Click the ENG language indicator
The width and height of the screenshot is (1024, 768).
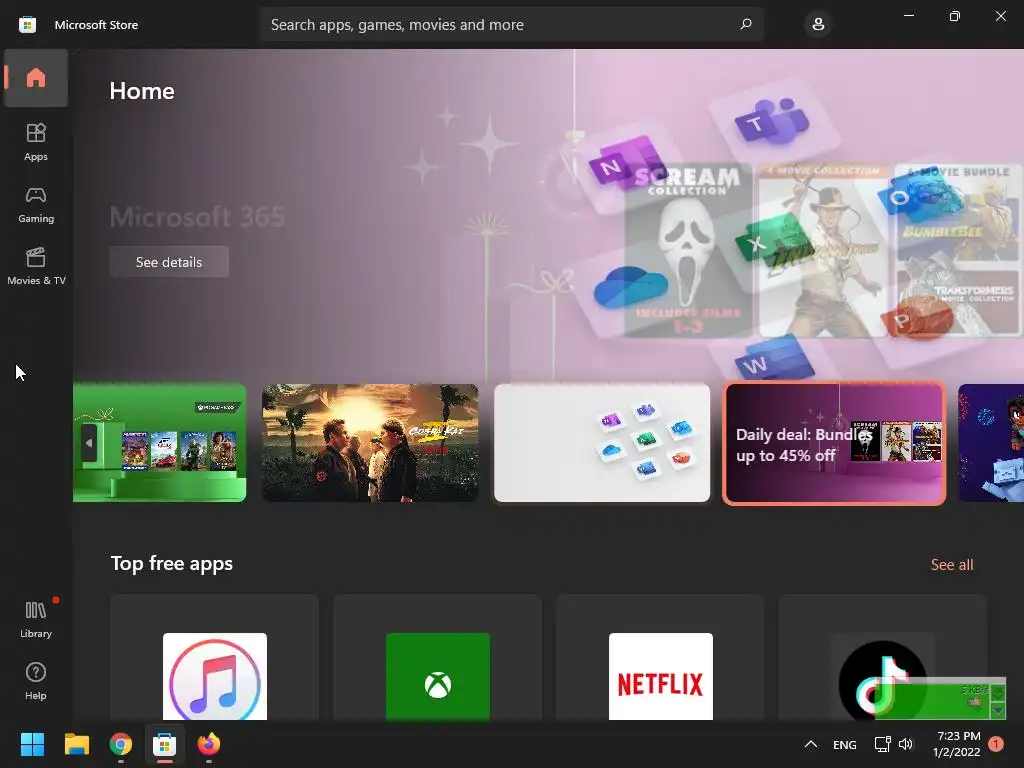(844, 744)
